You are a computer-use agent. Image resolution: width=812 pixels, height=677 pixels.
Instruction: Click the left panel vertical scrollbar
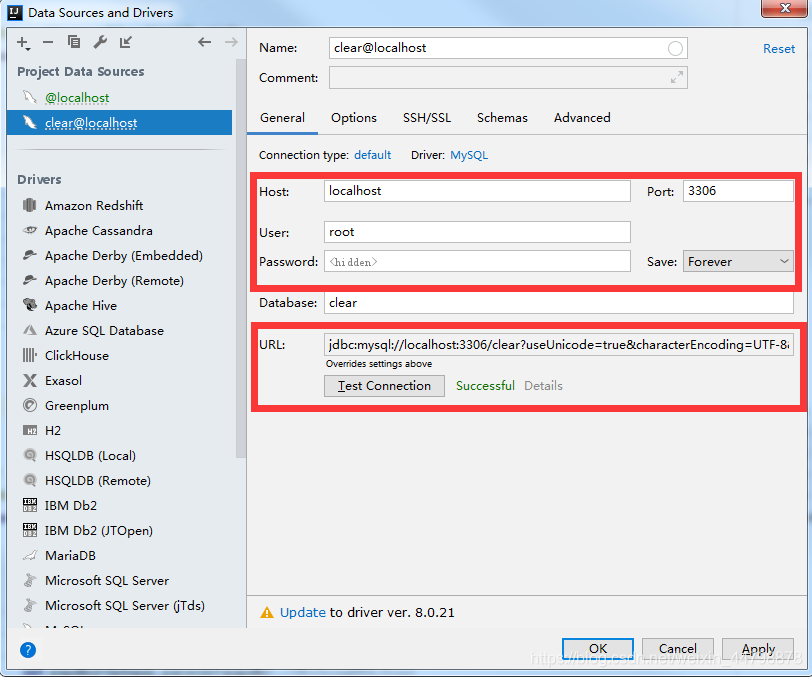point(240,259)
